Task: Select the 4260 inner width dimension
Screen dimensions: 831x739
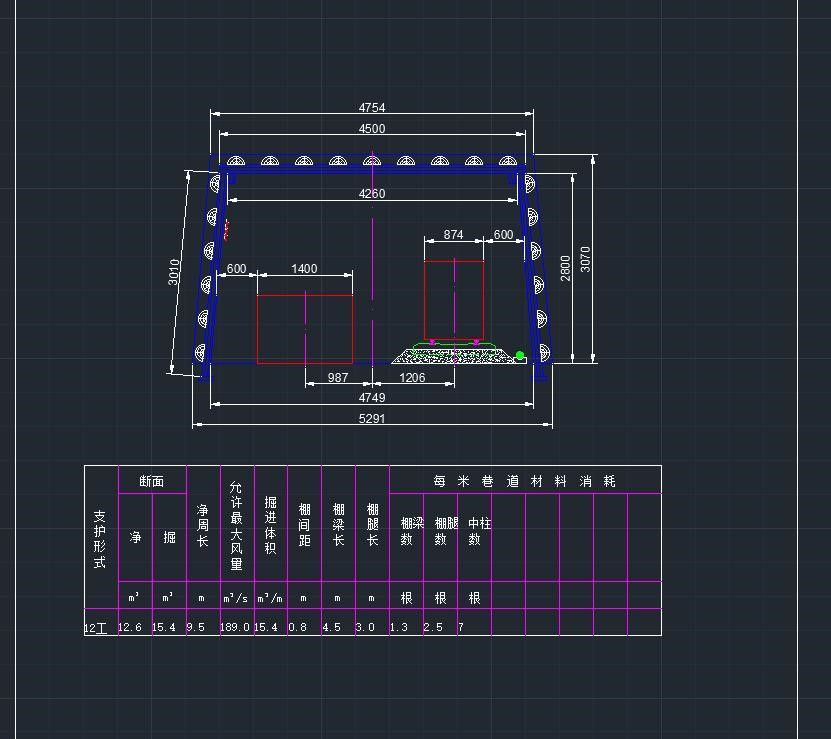Action: [x=371, y=194]
